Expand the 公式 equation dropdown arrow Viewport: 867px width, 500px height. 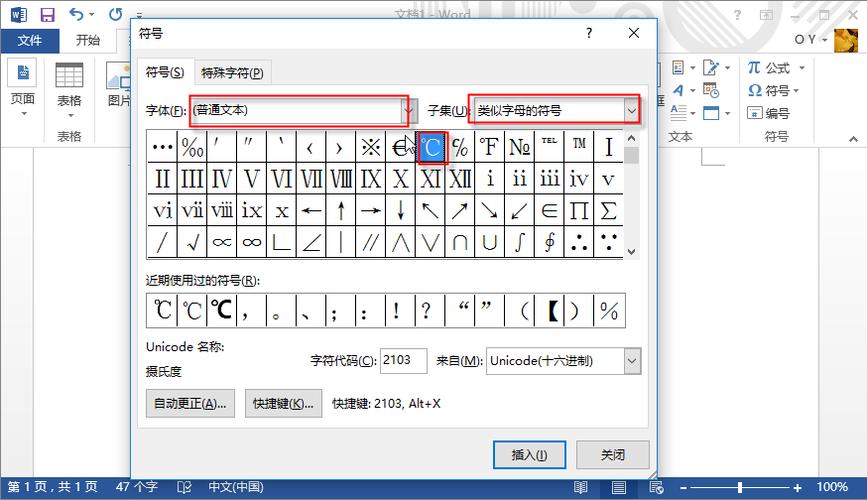click(x=802, y=67)
